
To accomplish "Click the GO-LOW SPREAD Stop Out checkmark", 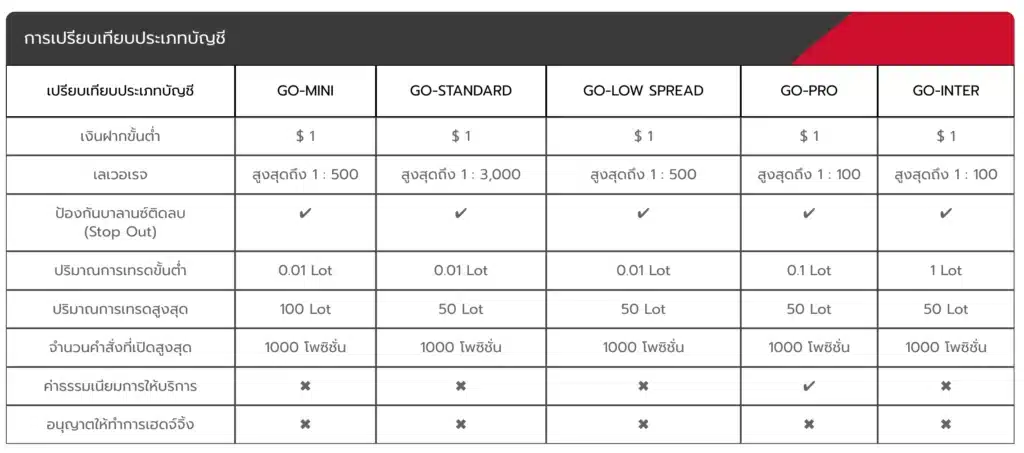I will coord(643,213).
